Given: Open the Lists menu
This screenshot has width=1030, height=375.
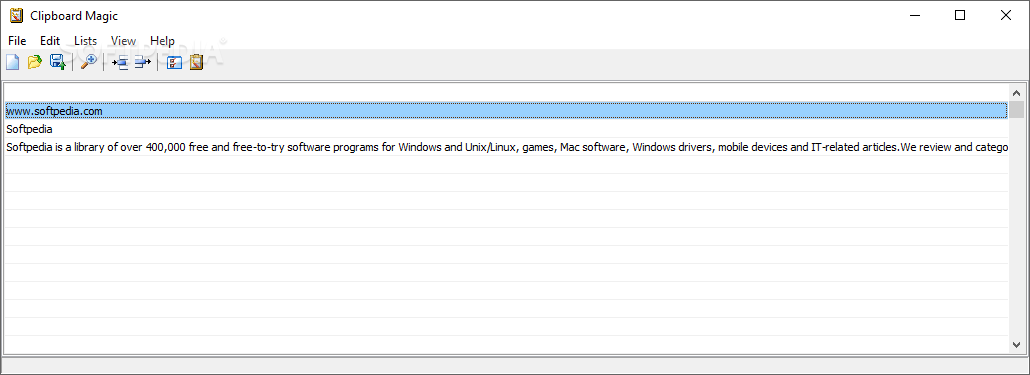Looking at the screenshot, I should (x=85, y=41).
